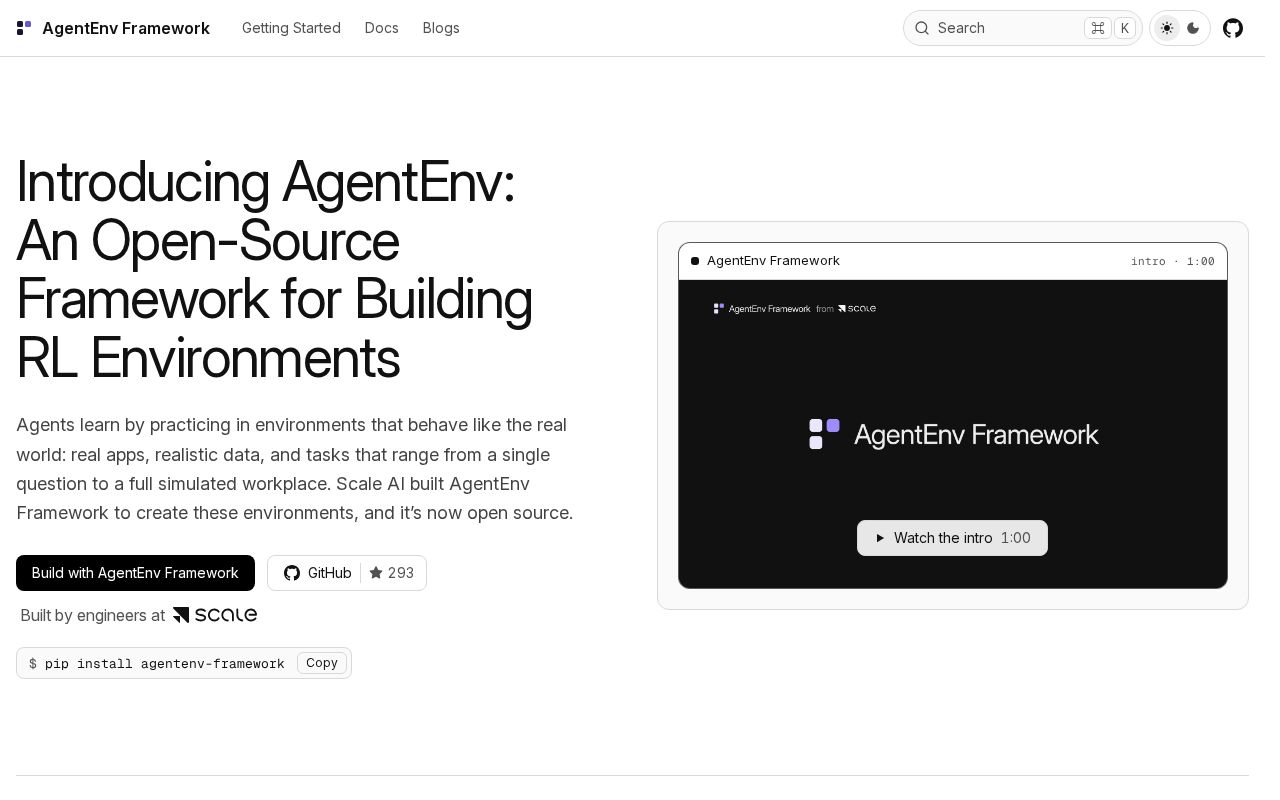Screen dimensions: 1280x800
Task: Click the pip install agentenv-framework command text
Action: coord(165,664)
